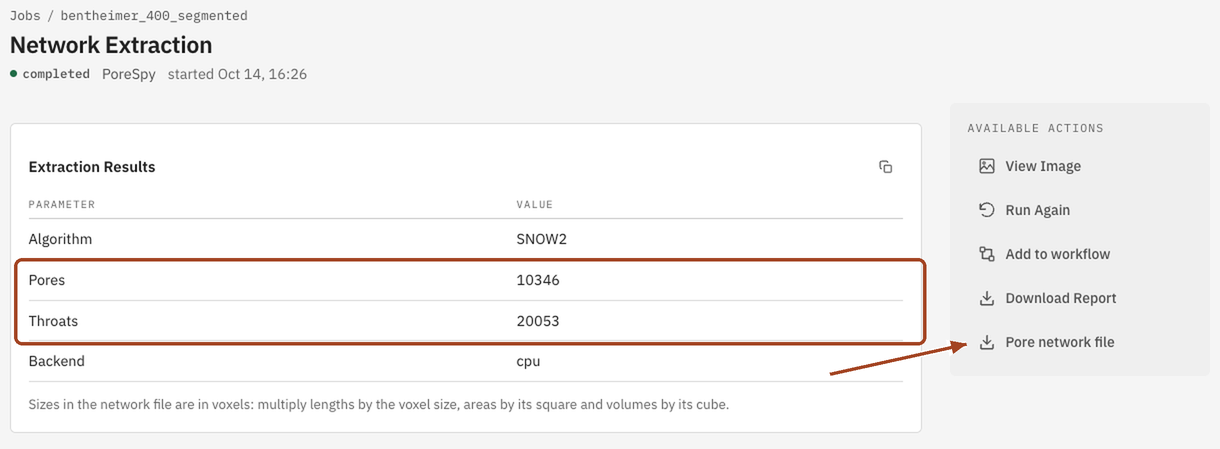Click the Extraction Results title

coord(92,167)
